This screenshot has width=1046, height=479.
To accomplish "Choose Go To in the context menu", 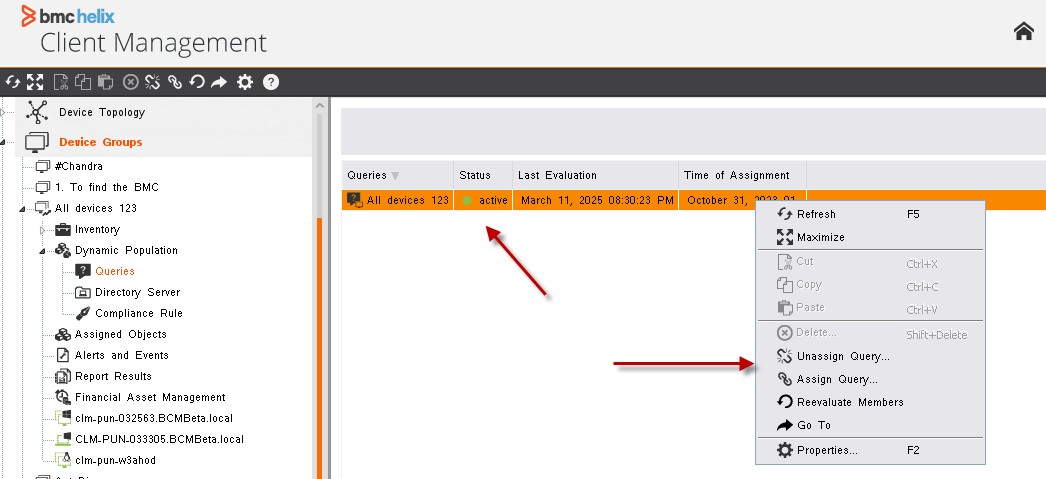I will [870, 425].
